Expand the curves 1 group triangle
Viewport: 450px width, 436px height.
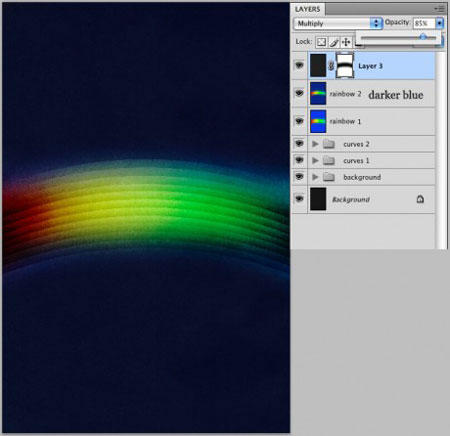tap(315, 160)
